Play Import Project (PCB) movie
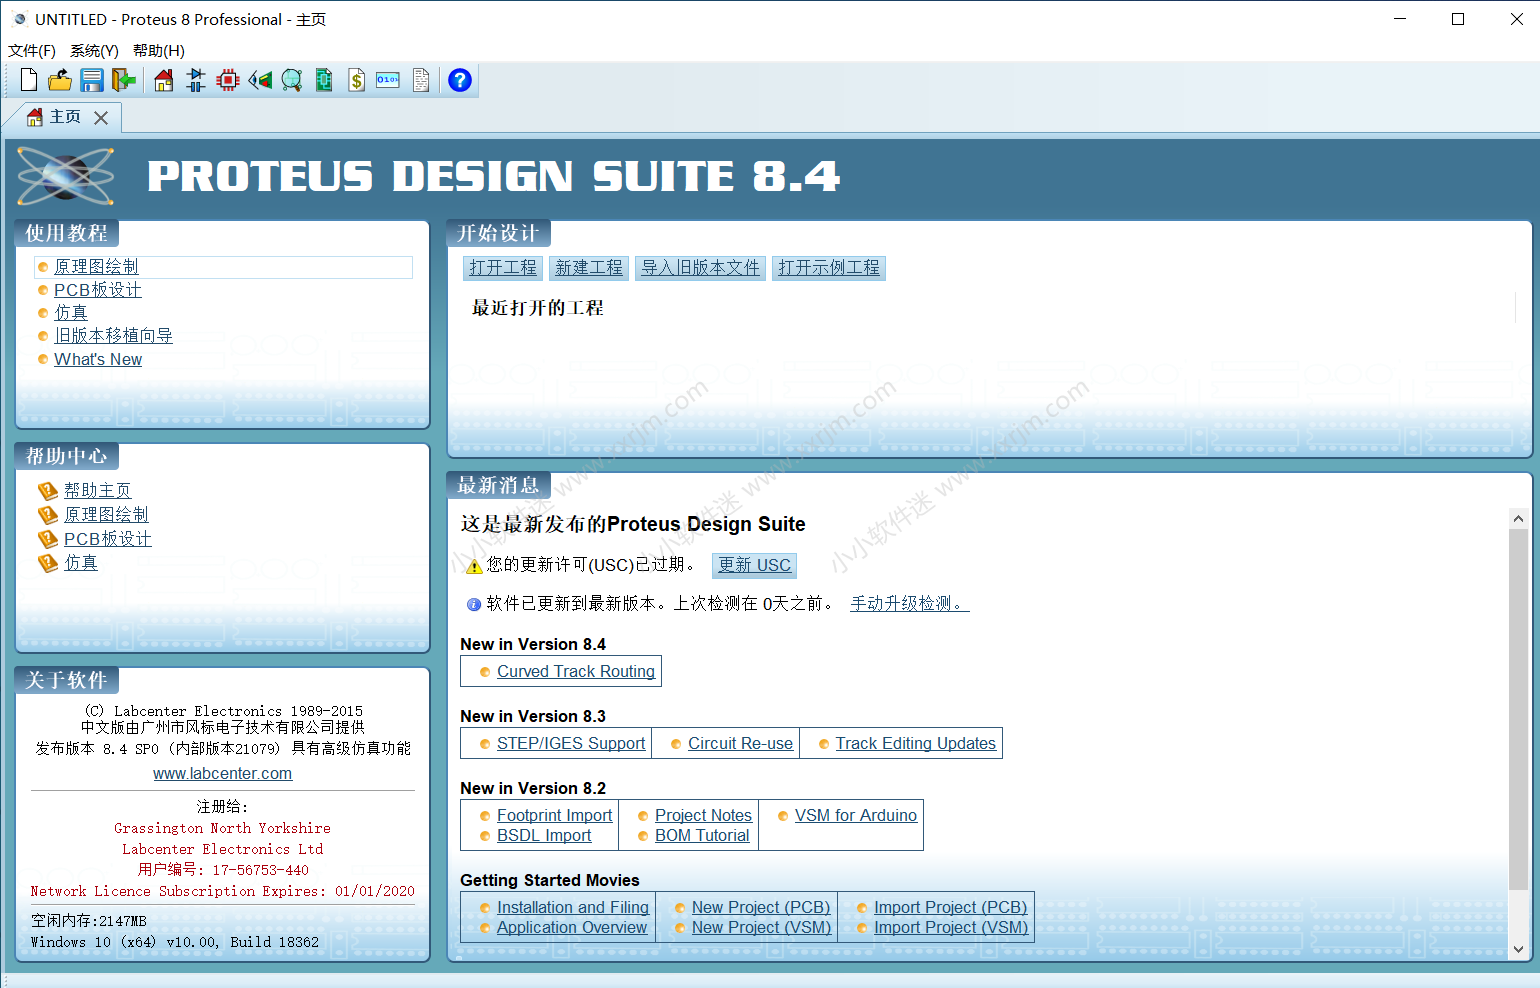The height and width of the screenshot is (988, 1540). 951,907
